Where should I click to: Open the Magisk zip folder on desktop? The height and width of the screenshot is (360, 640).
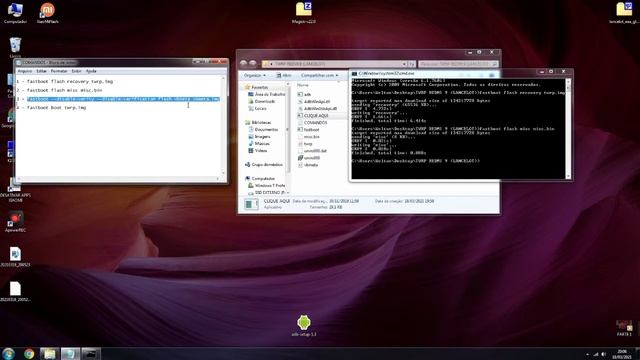(304, 13)
